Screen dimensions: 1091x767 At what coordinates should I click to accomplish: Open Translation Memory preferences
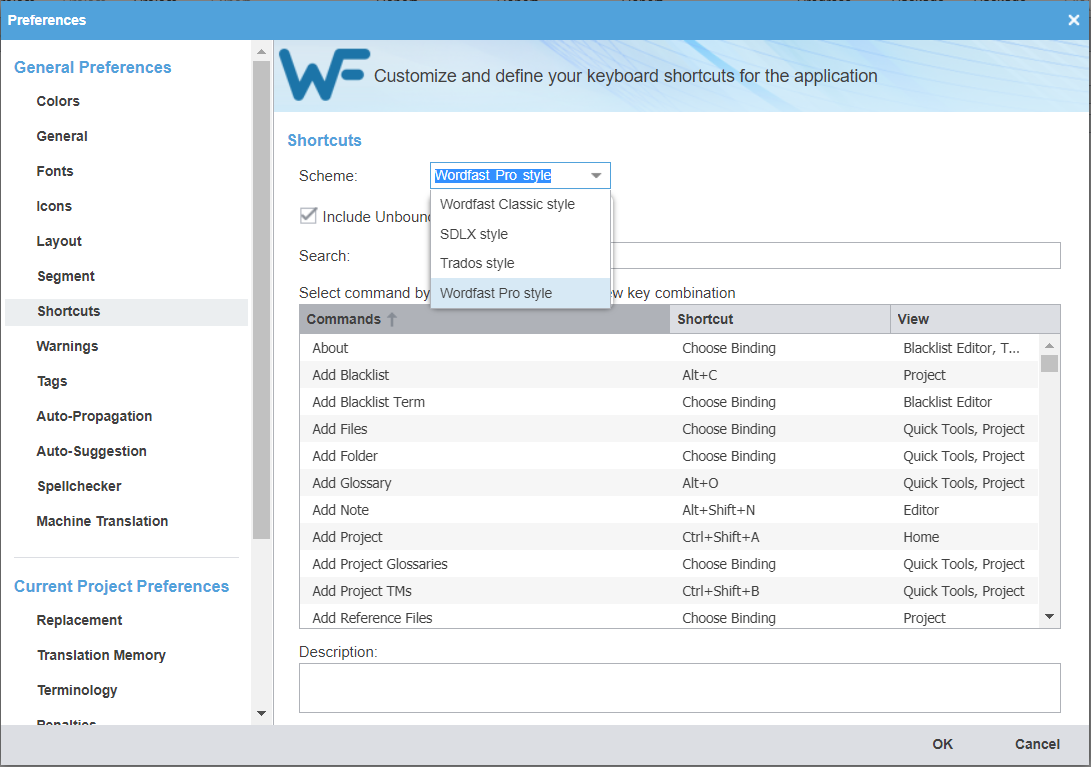[102, 655]
